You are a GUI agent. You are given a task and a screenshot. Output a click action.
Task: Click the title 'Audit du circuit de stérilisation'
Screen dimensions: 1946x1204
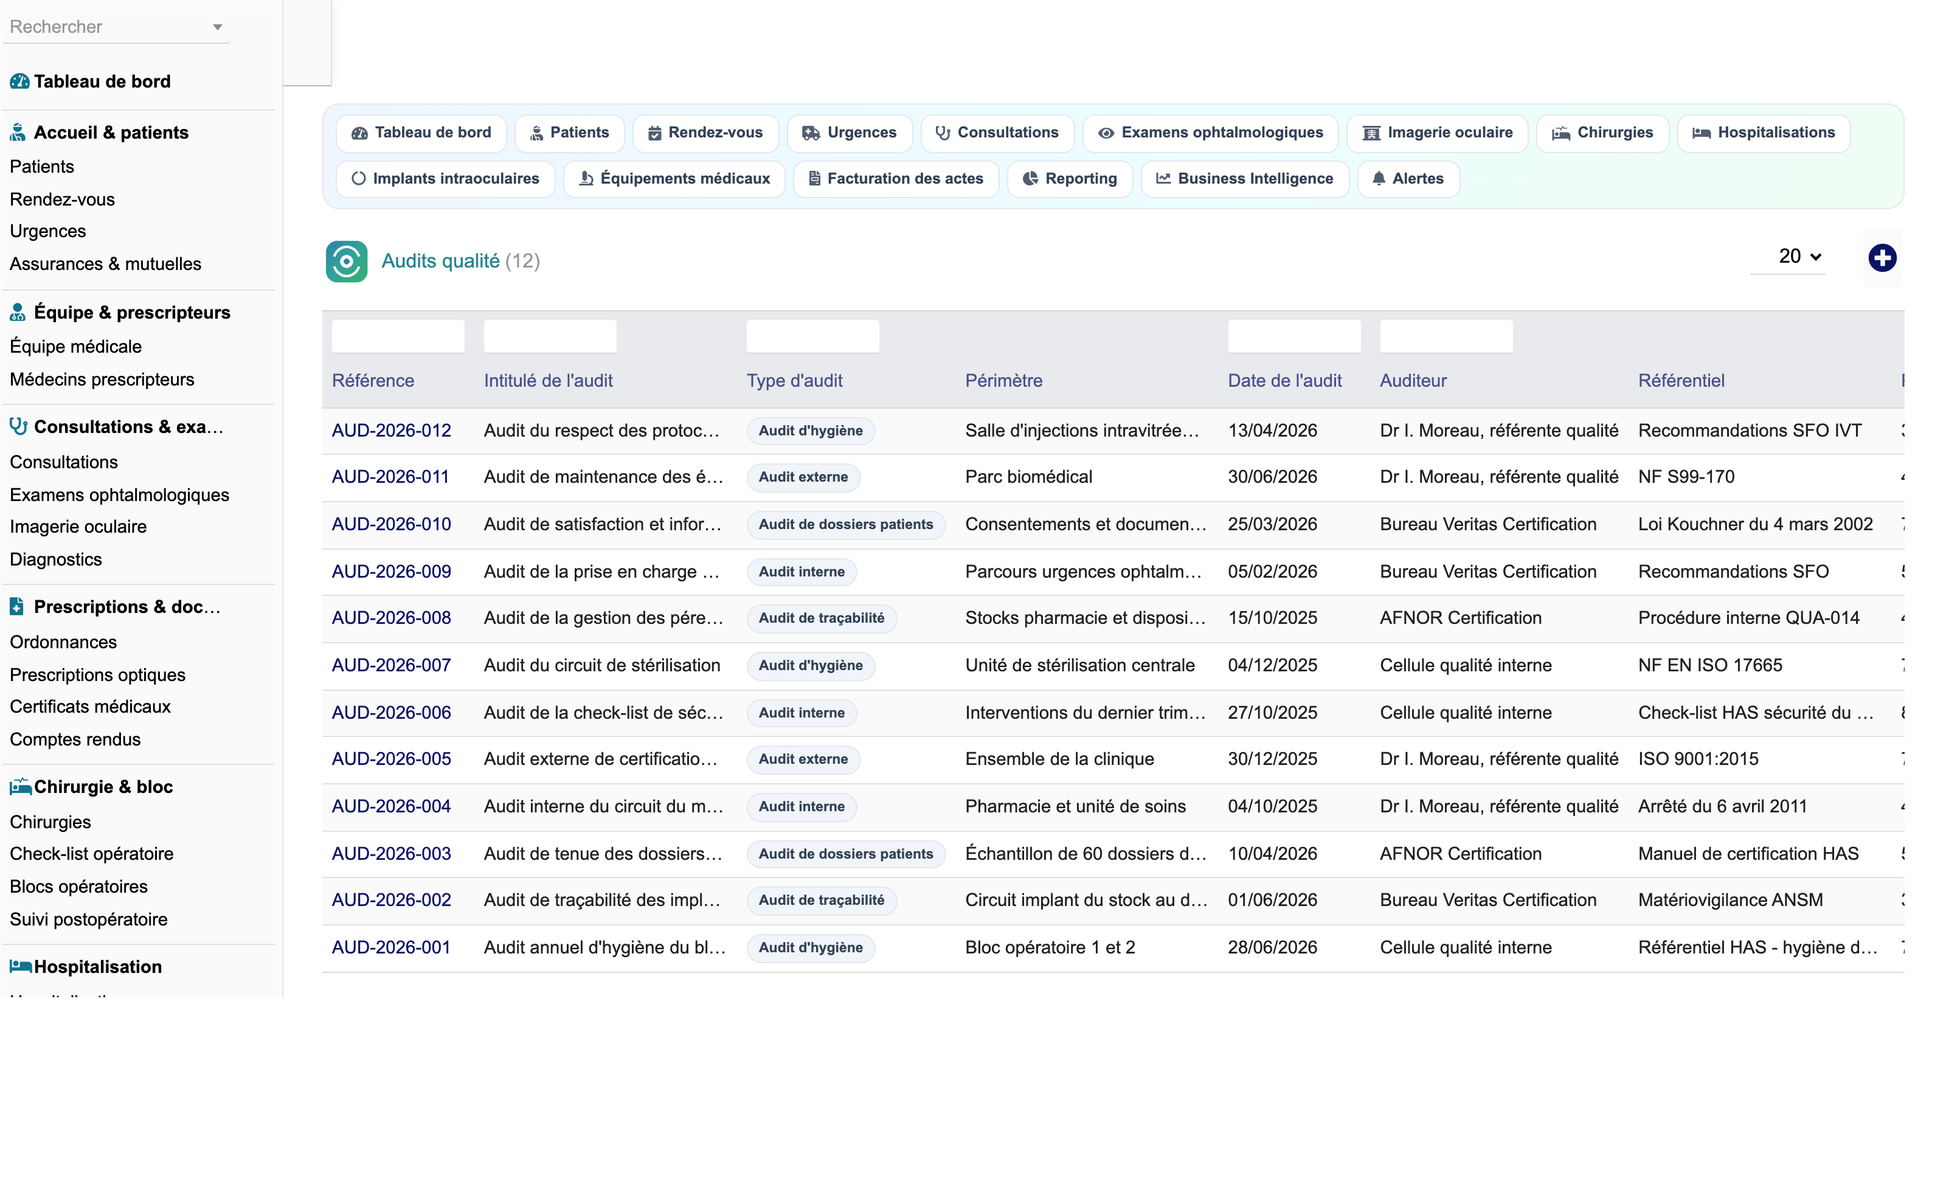pyautogui.click(x=602, y=666)
